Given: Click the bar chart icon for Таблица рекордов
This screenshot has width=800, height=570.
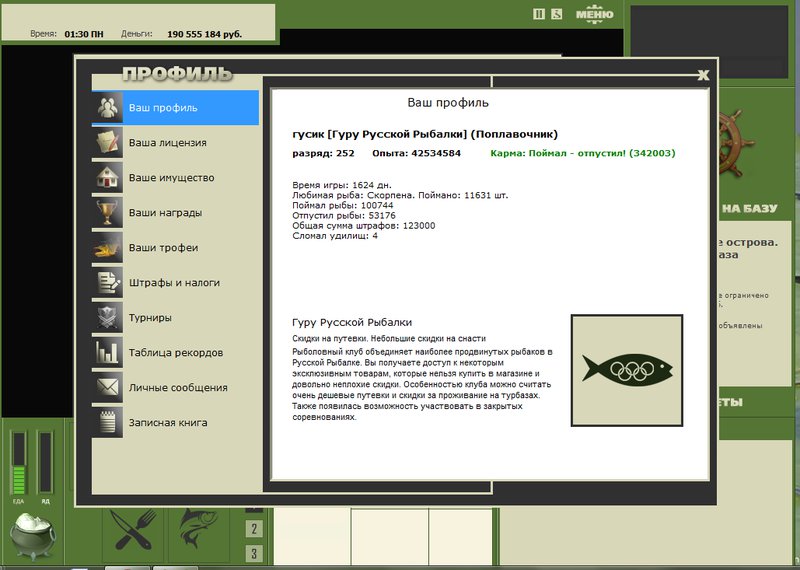Looking at the screenshot, I should [x=108, y=353].
